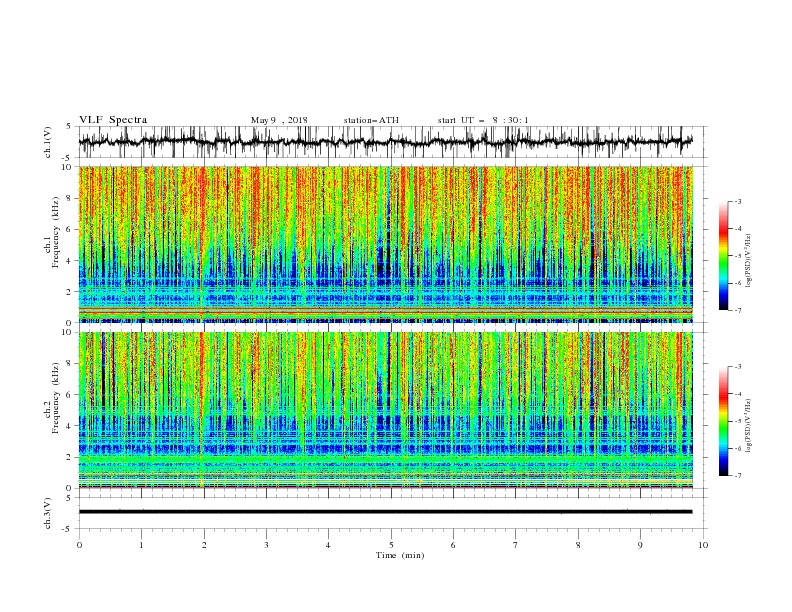Viewport: 792px width, 612px height.
Task: Click the "7" minute tick label
Action: pos(516,545)
